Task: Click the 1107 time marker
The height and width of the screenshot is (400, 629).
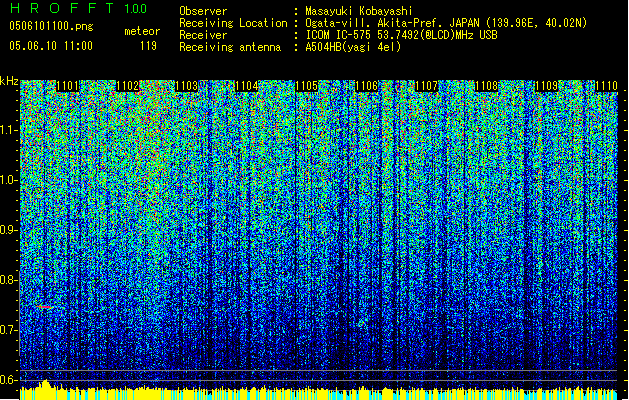Action: click(427, 86)
